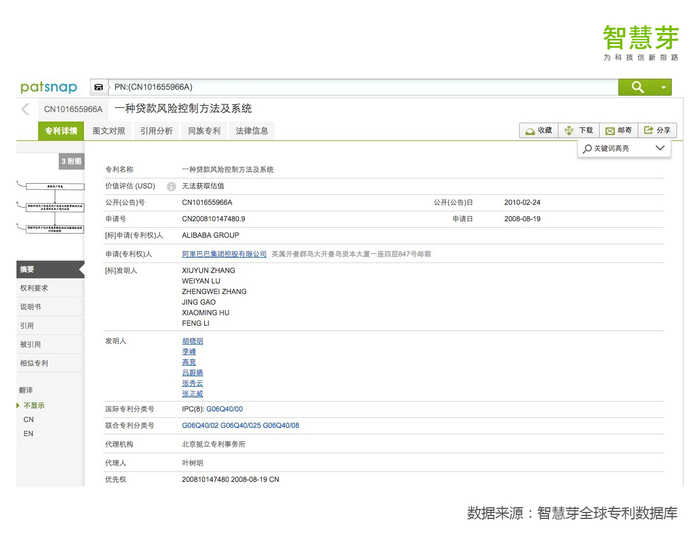The width and height of the screenshot is (700, 543).
Task: Click inventor name XIUYUN ZHANG
Action: coord(208,271)
